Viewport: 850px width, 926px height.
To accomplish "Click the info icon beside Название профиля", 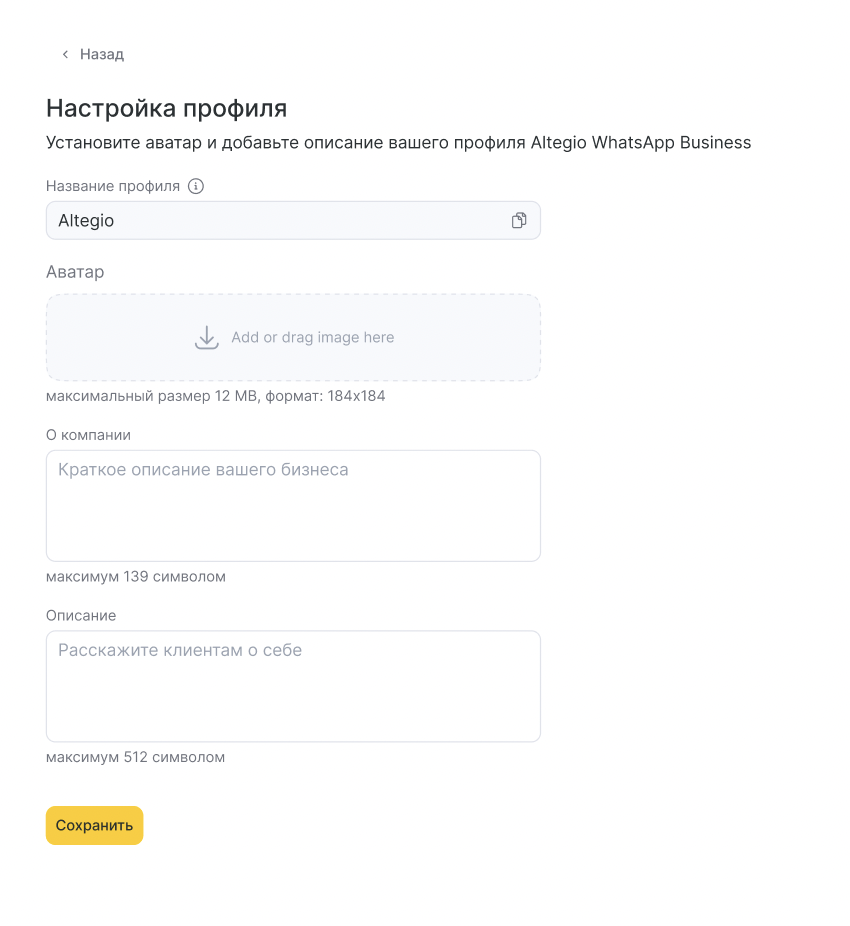I will 196,186.
